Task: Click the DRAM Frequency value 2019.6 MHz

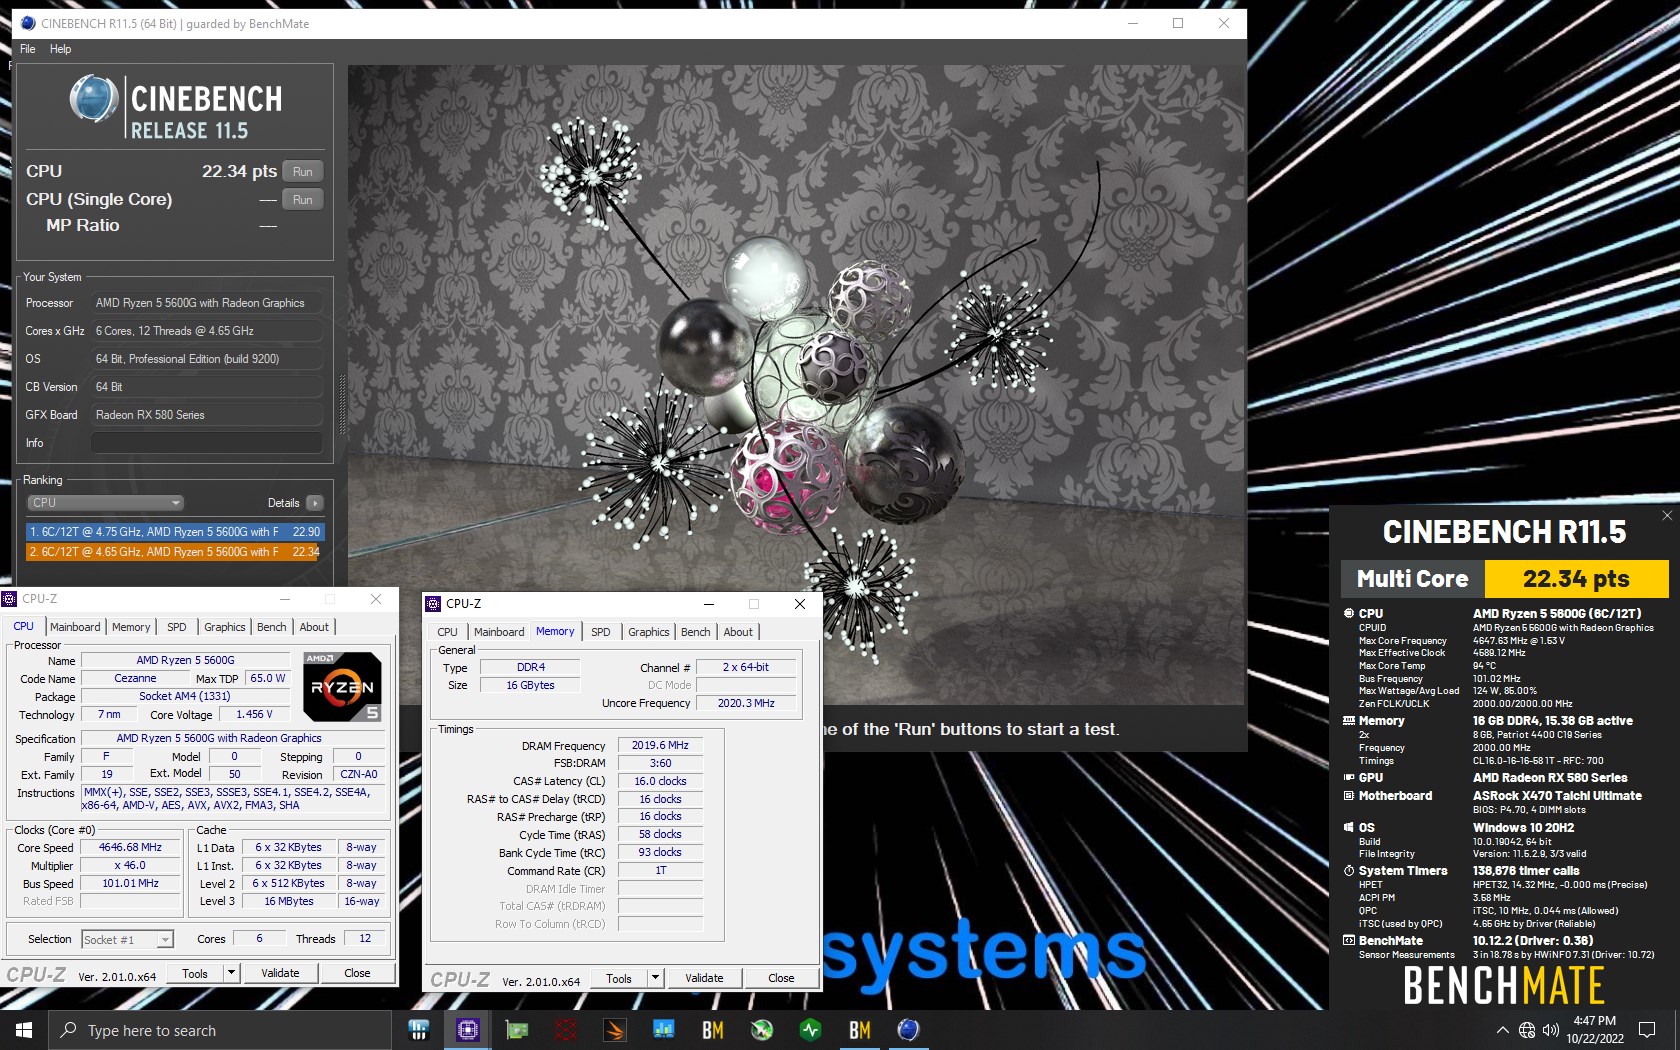Action: (x=660, y=745)
